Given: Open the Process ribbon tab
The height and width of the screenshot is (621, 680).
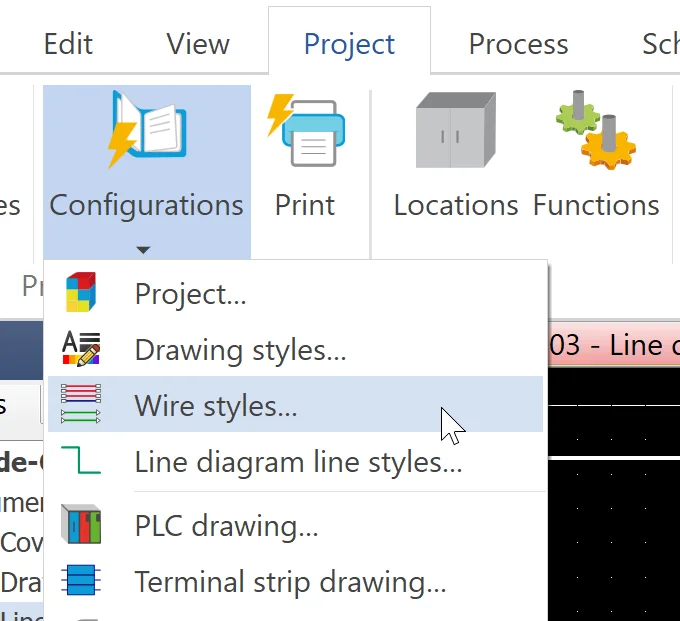Looking at the screenshot, I should [518, 44].
